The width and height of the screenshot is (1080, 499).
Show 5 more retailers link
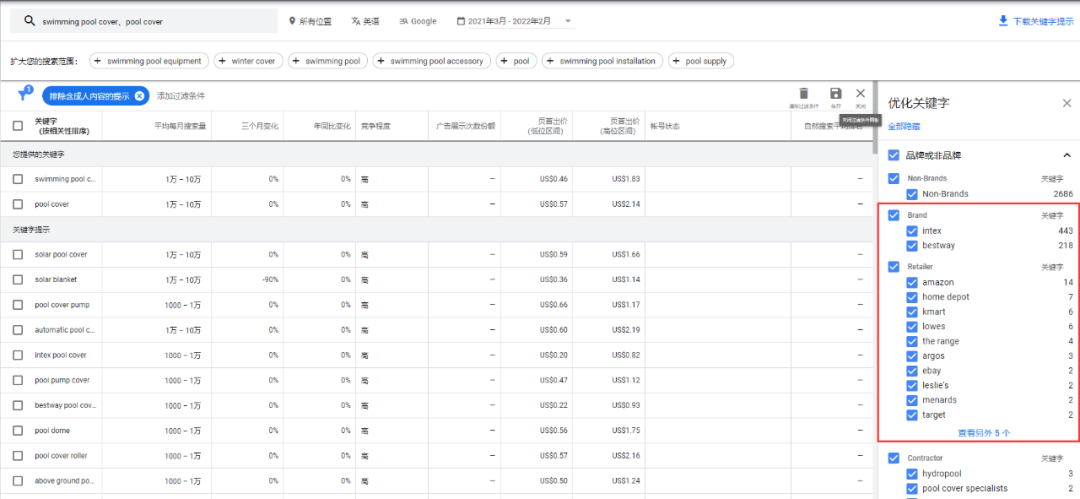pyautogui.click(x=984, y=433)
